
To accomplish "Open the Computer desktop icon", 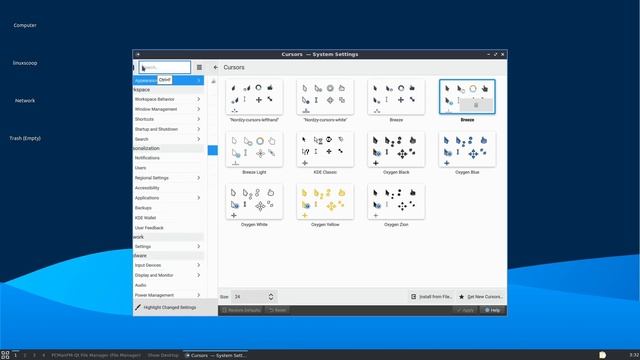I will pyautogui.click(x=25, y=25).
